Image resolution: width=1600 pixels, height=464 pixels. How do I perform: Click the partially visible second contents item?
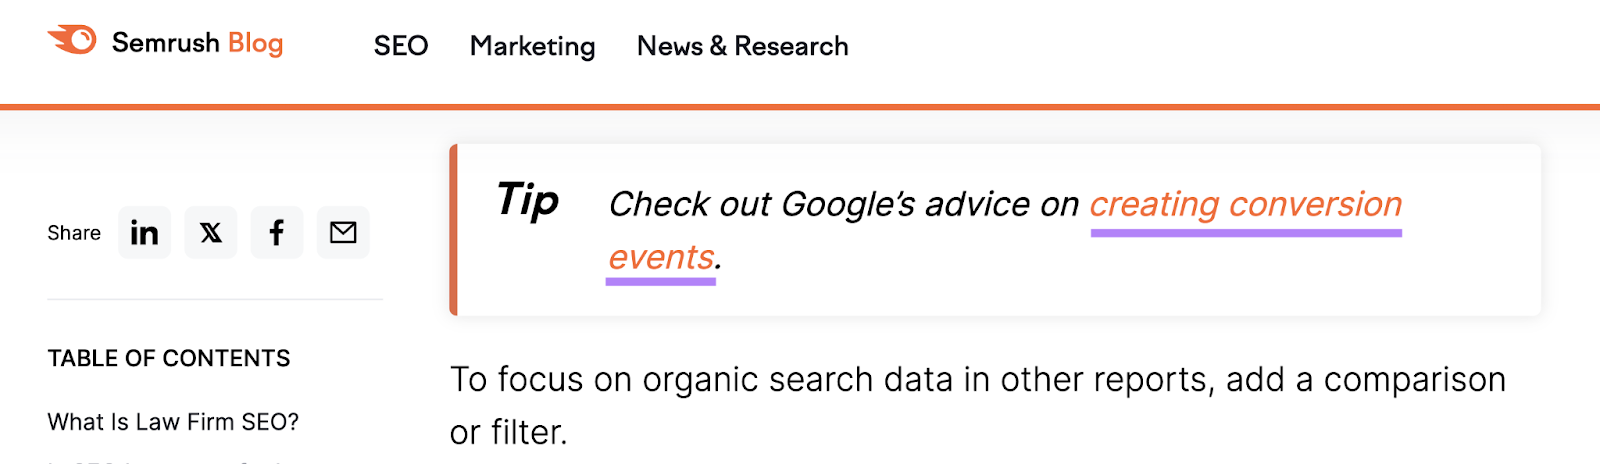pos(170,460)
